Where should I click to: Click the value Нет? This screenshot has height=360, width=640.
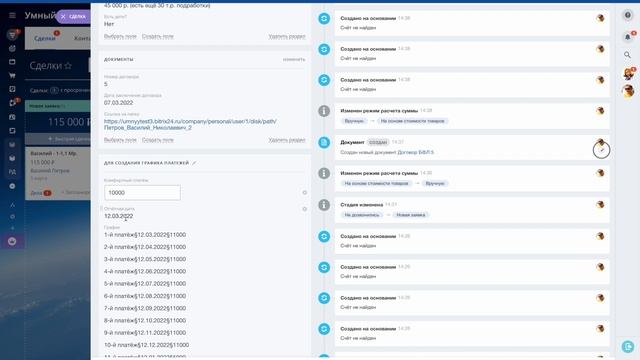pyautogui.click(x=109, y=24)
